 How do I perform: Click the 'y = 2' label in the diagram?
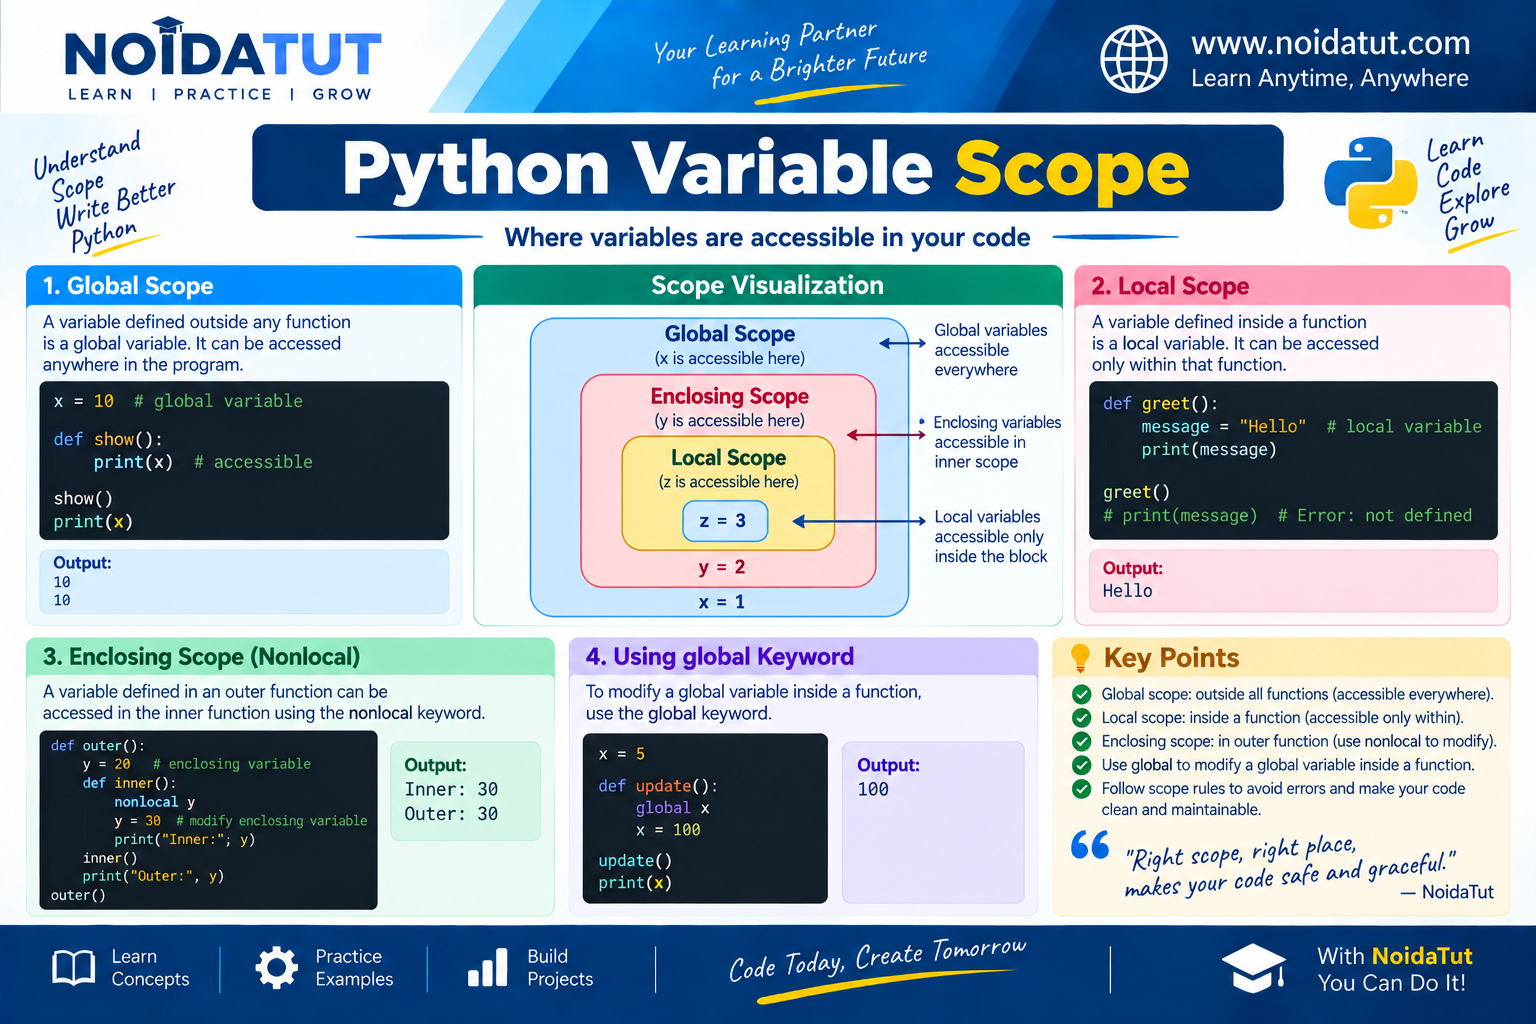tap(722, 567)
